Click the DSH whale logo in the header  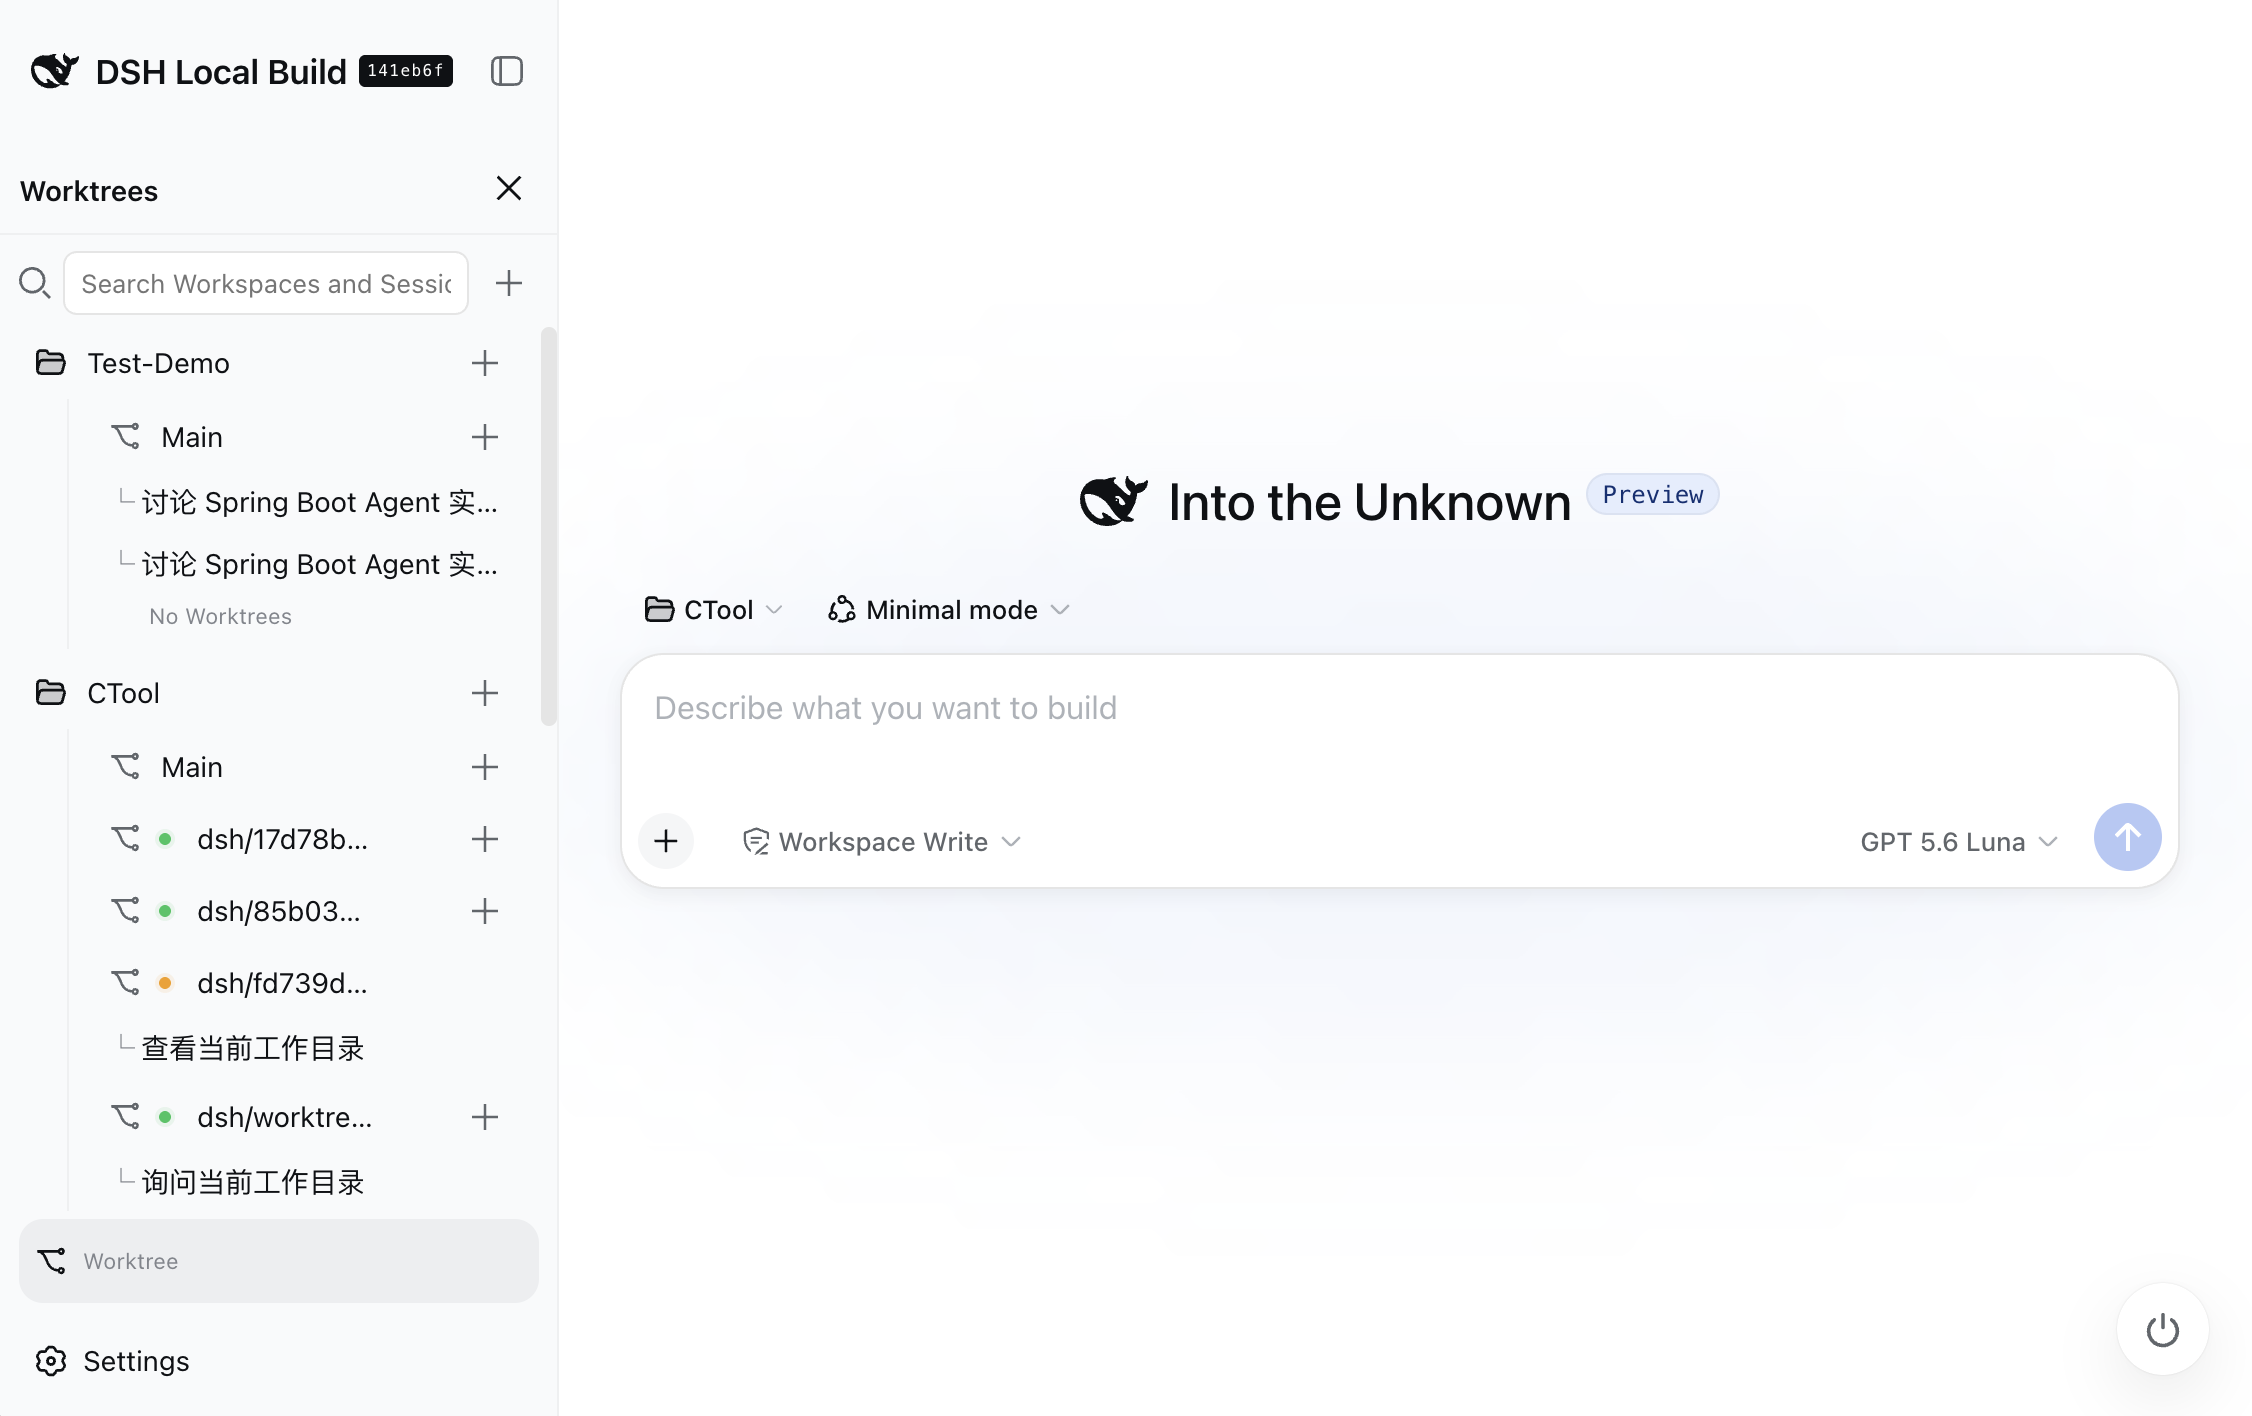pos(54,71)
